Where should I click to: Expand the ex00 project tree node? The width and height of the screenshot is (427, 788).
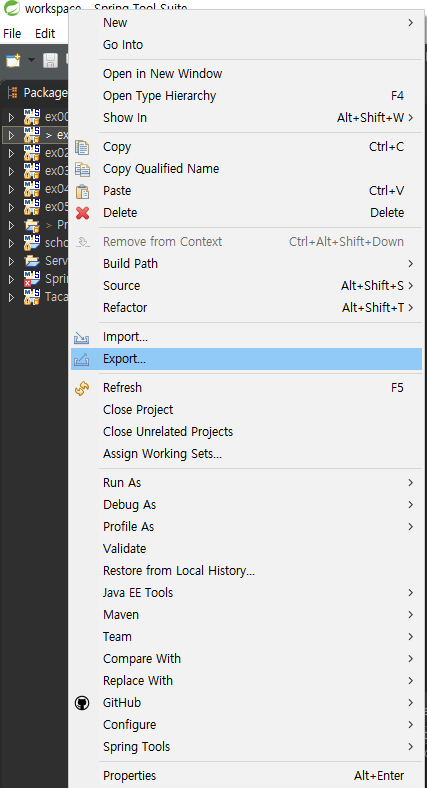click(11, 118)
